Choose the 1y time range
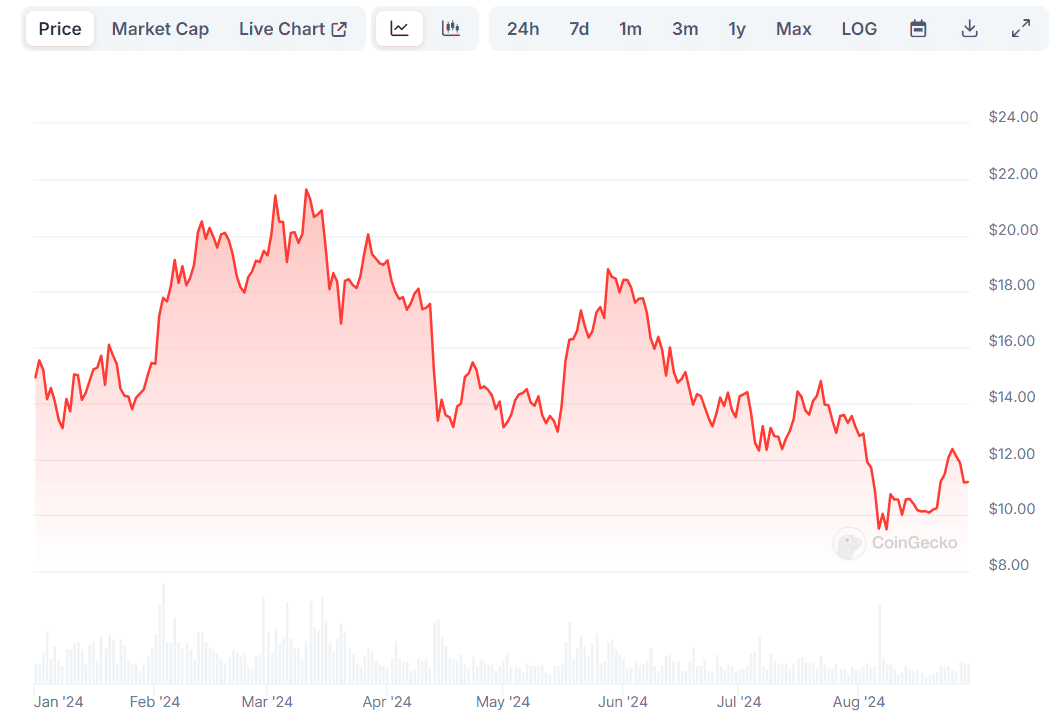 click(737, 29)
